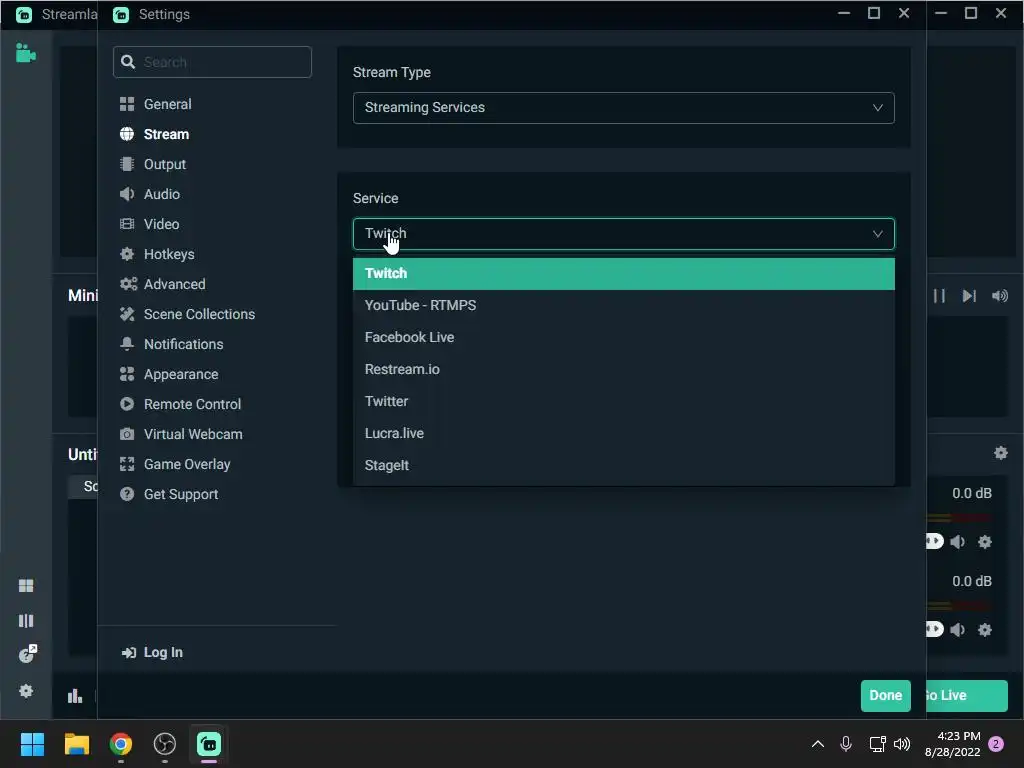Expand the Stream Type dropdown
Viewport: 1024px width, 768px height.
pos(624,108)
